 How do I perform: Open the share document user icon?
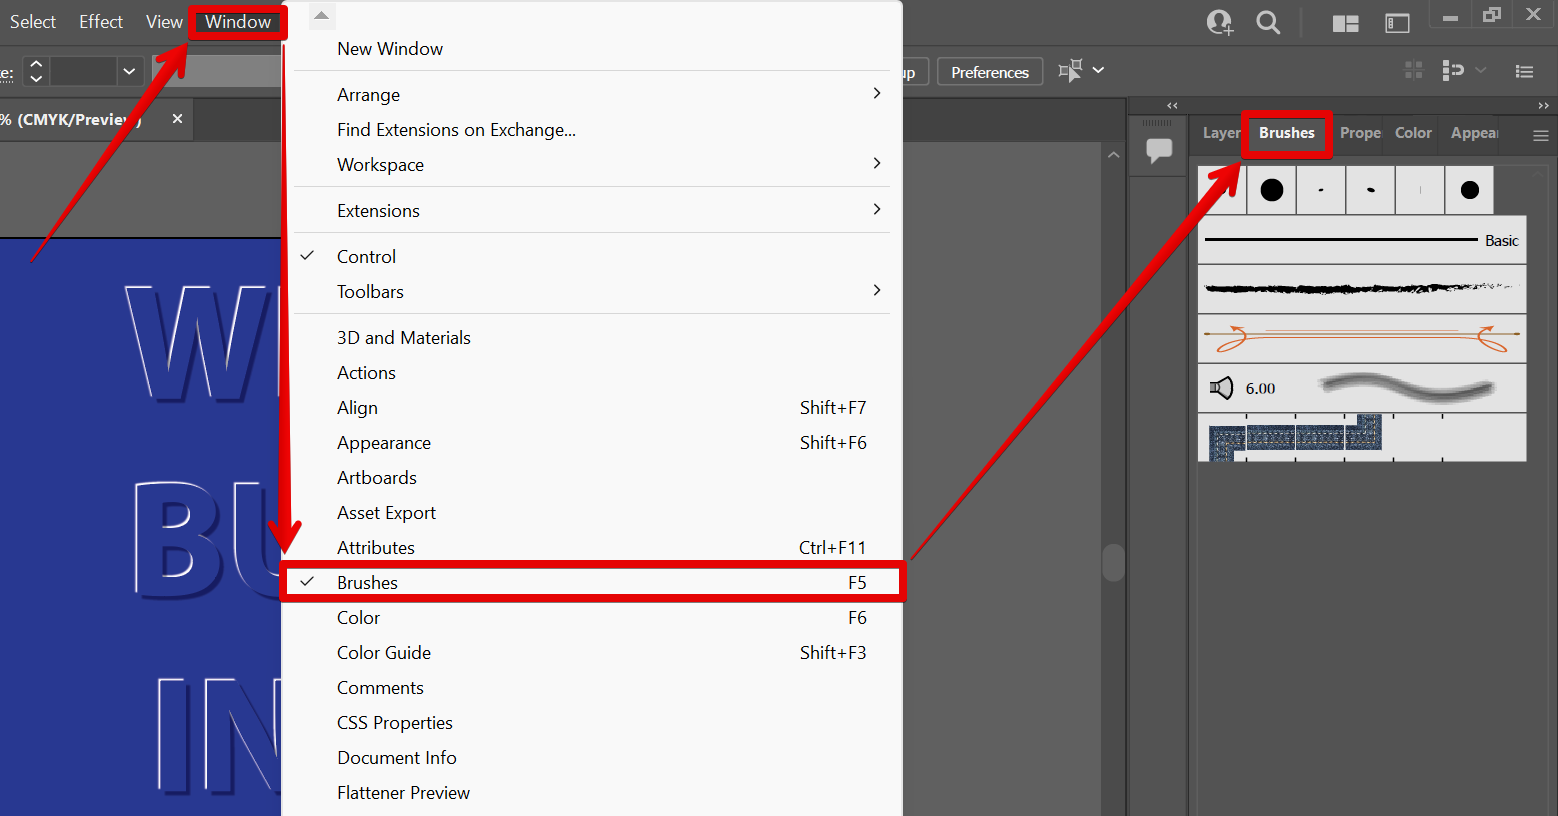(x=1219, y=22)
